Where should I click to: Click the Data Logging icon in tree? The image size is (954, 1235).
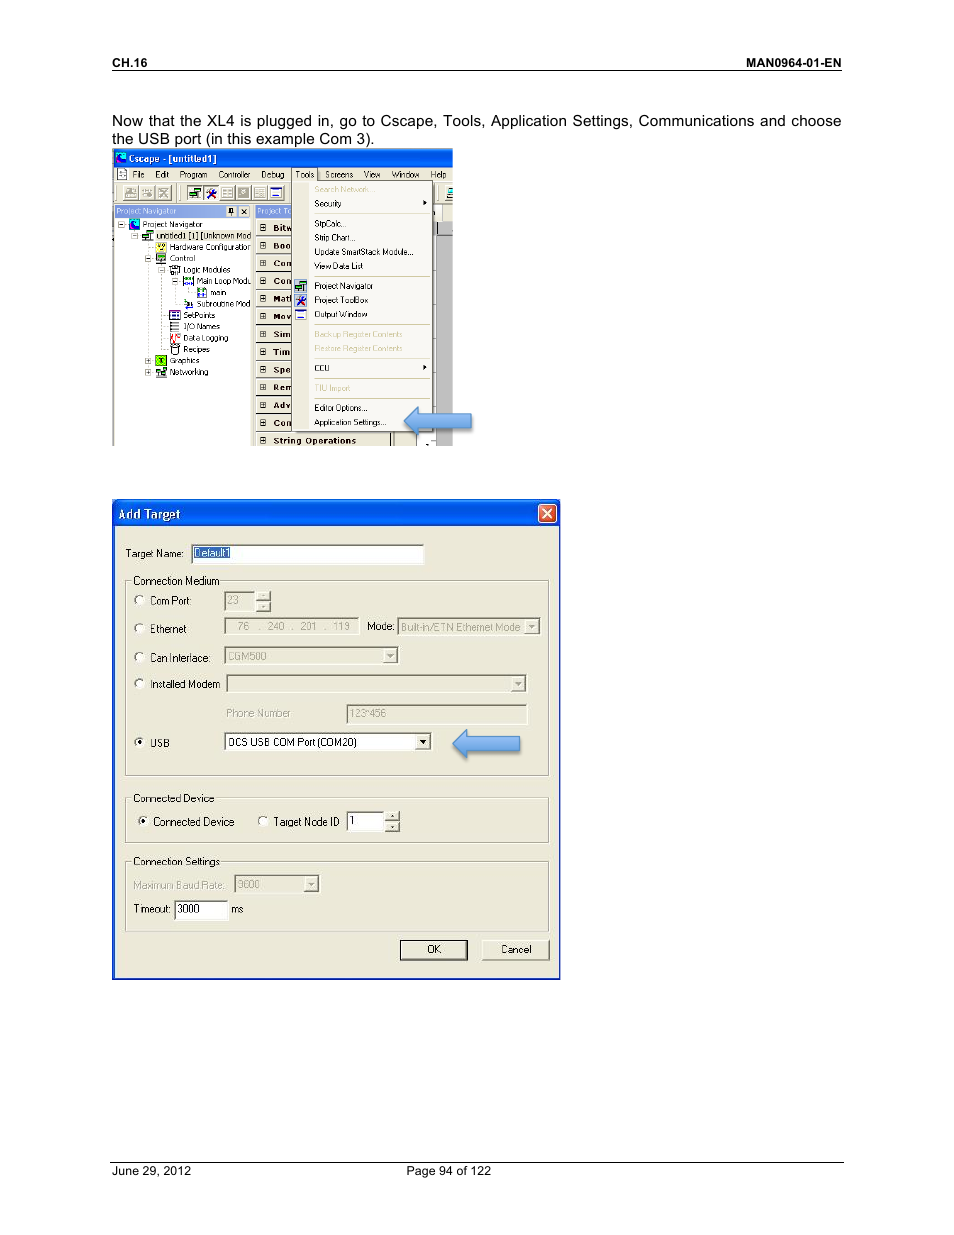175,338
